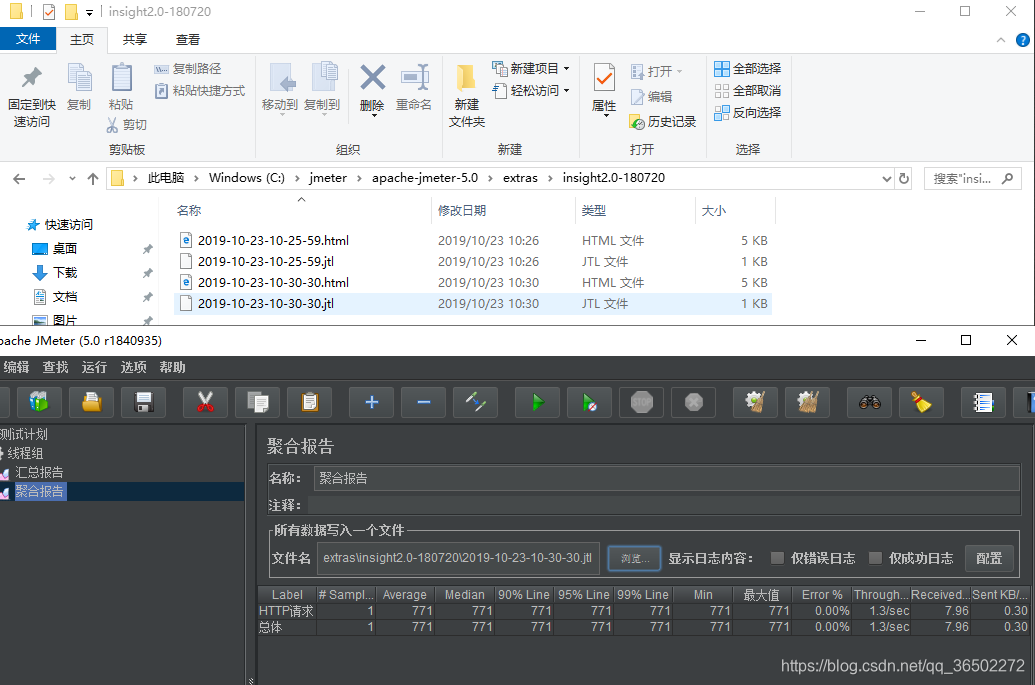Click the Edit (编辑) button in ribbon
This screenshot has height=685, width=1035.
click(x=651, y=97)
